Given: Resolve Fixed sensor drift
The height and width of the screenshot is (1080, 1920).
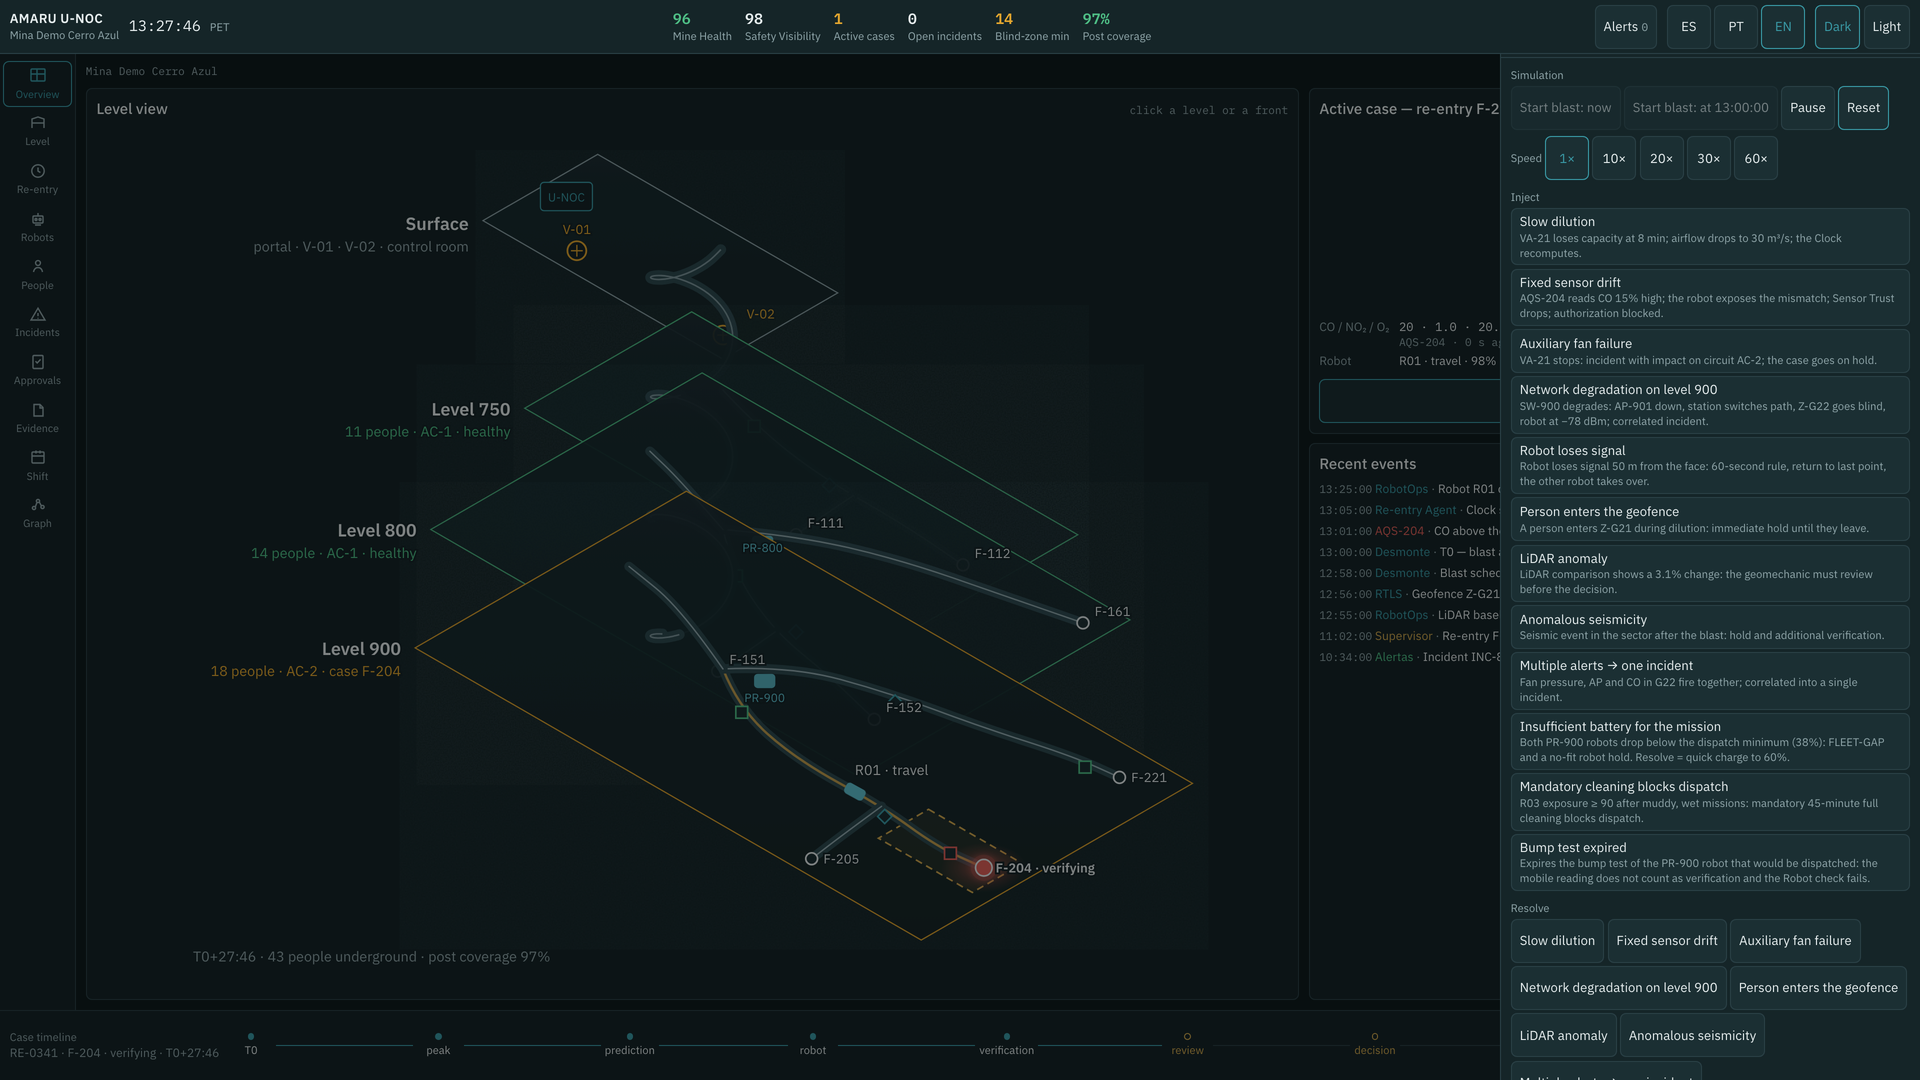Looking at the screenshot, I should coord(1667,941).
